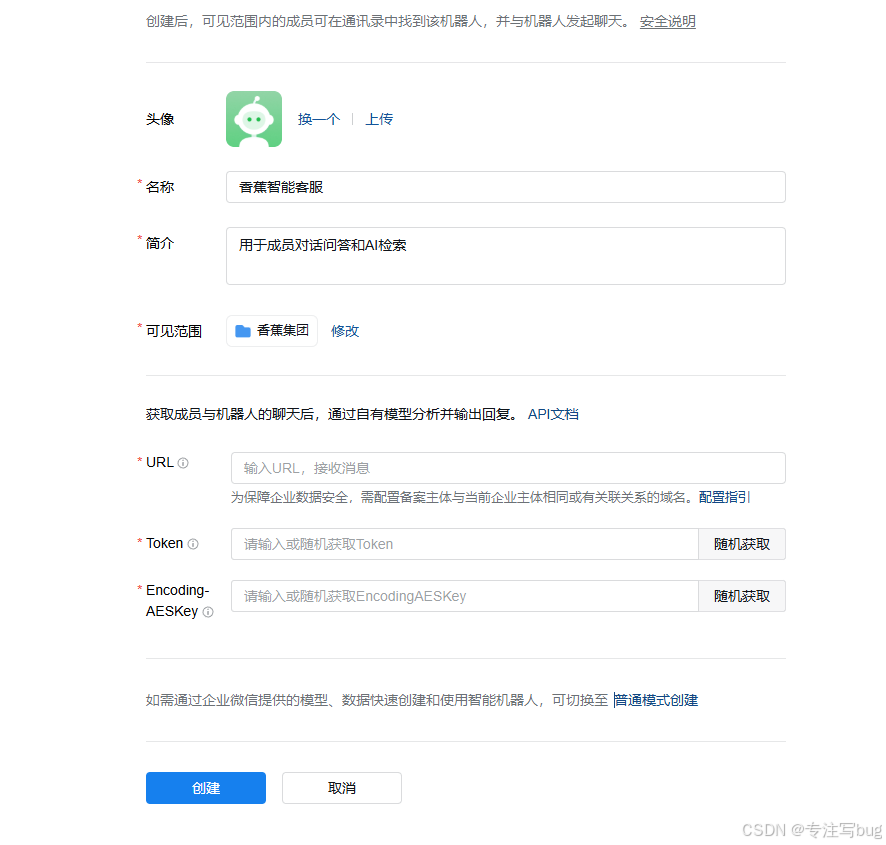The width and height of the screenshot is (886, 845).
Task: Click 修改 to edit visible range
Action: [x=345, y=330]
